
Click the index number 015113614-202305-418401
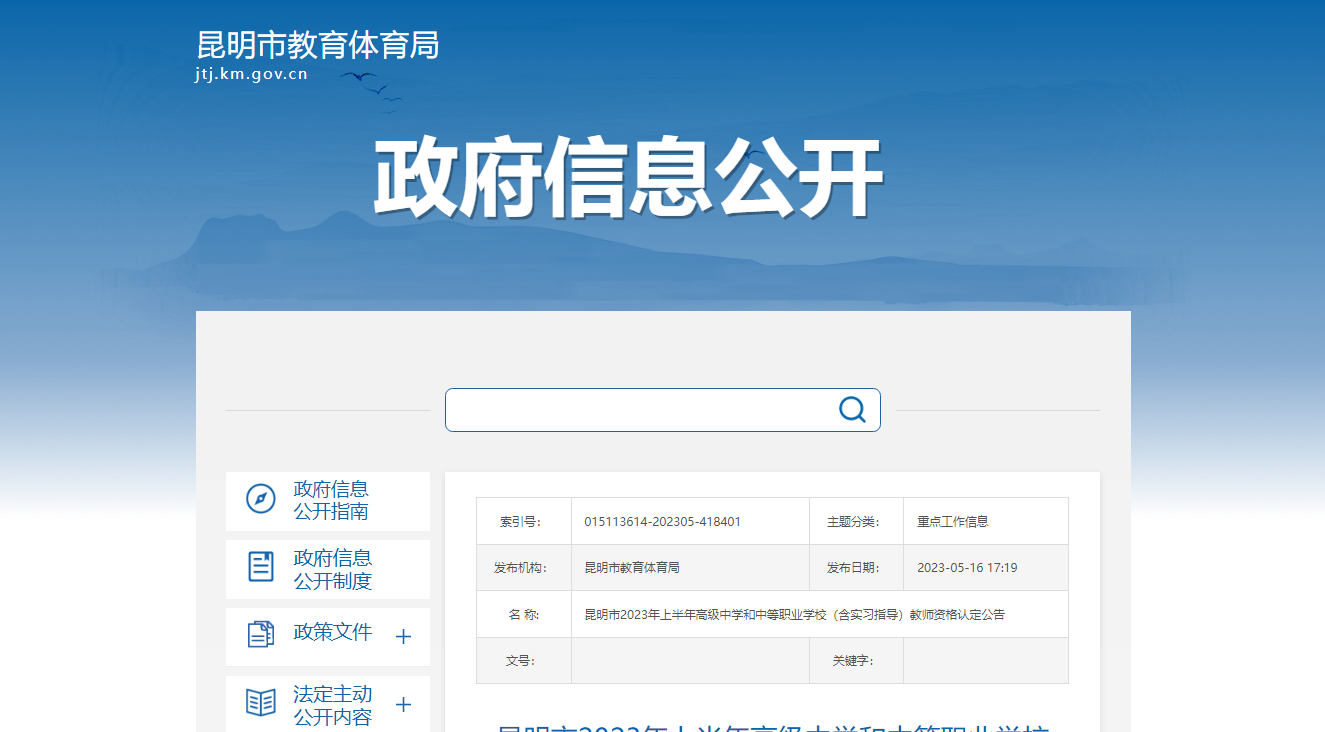662,522
